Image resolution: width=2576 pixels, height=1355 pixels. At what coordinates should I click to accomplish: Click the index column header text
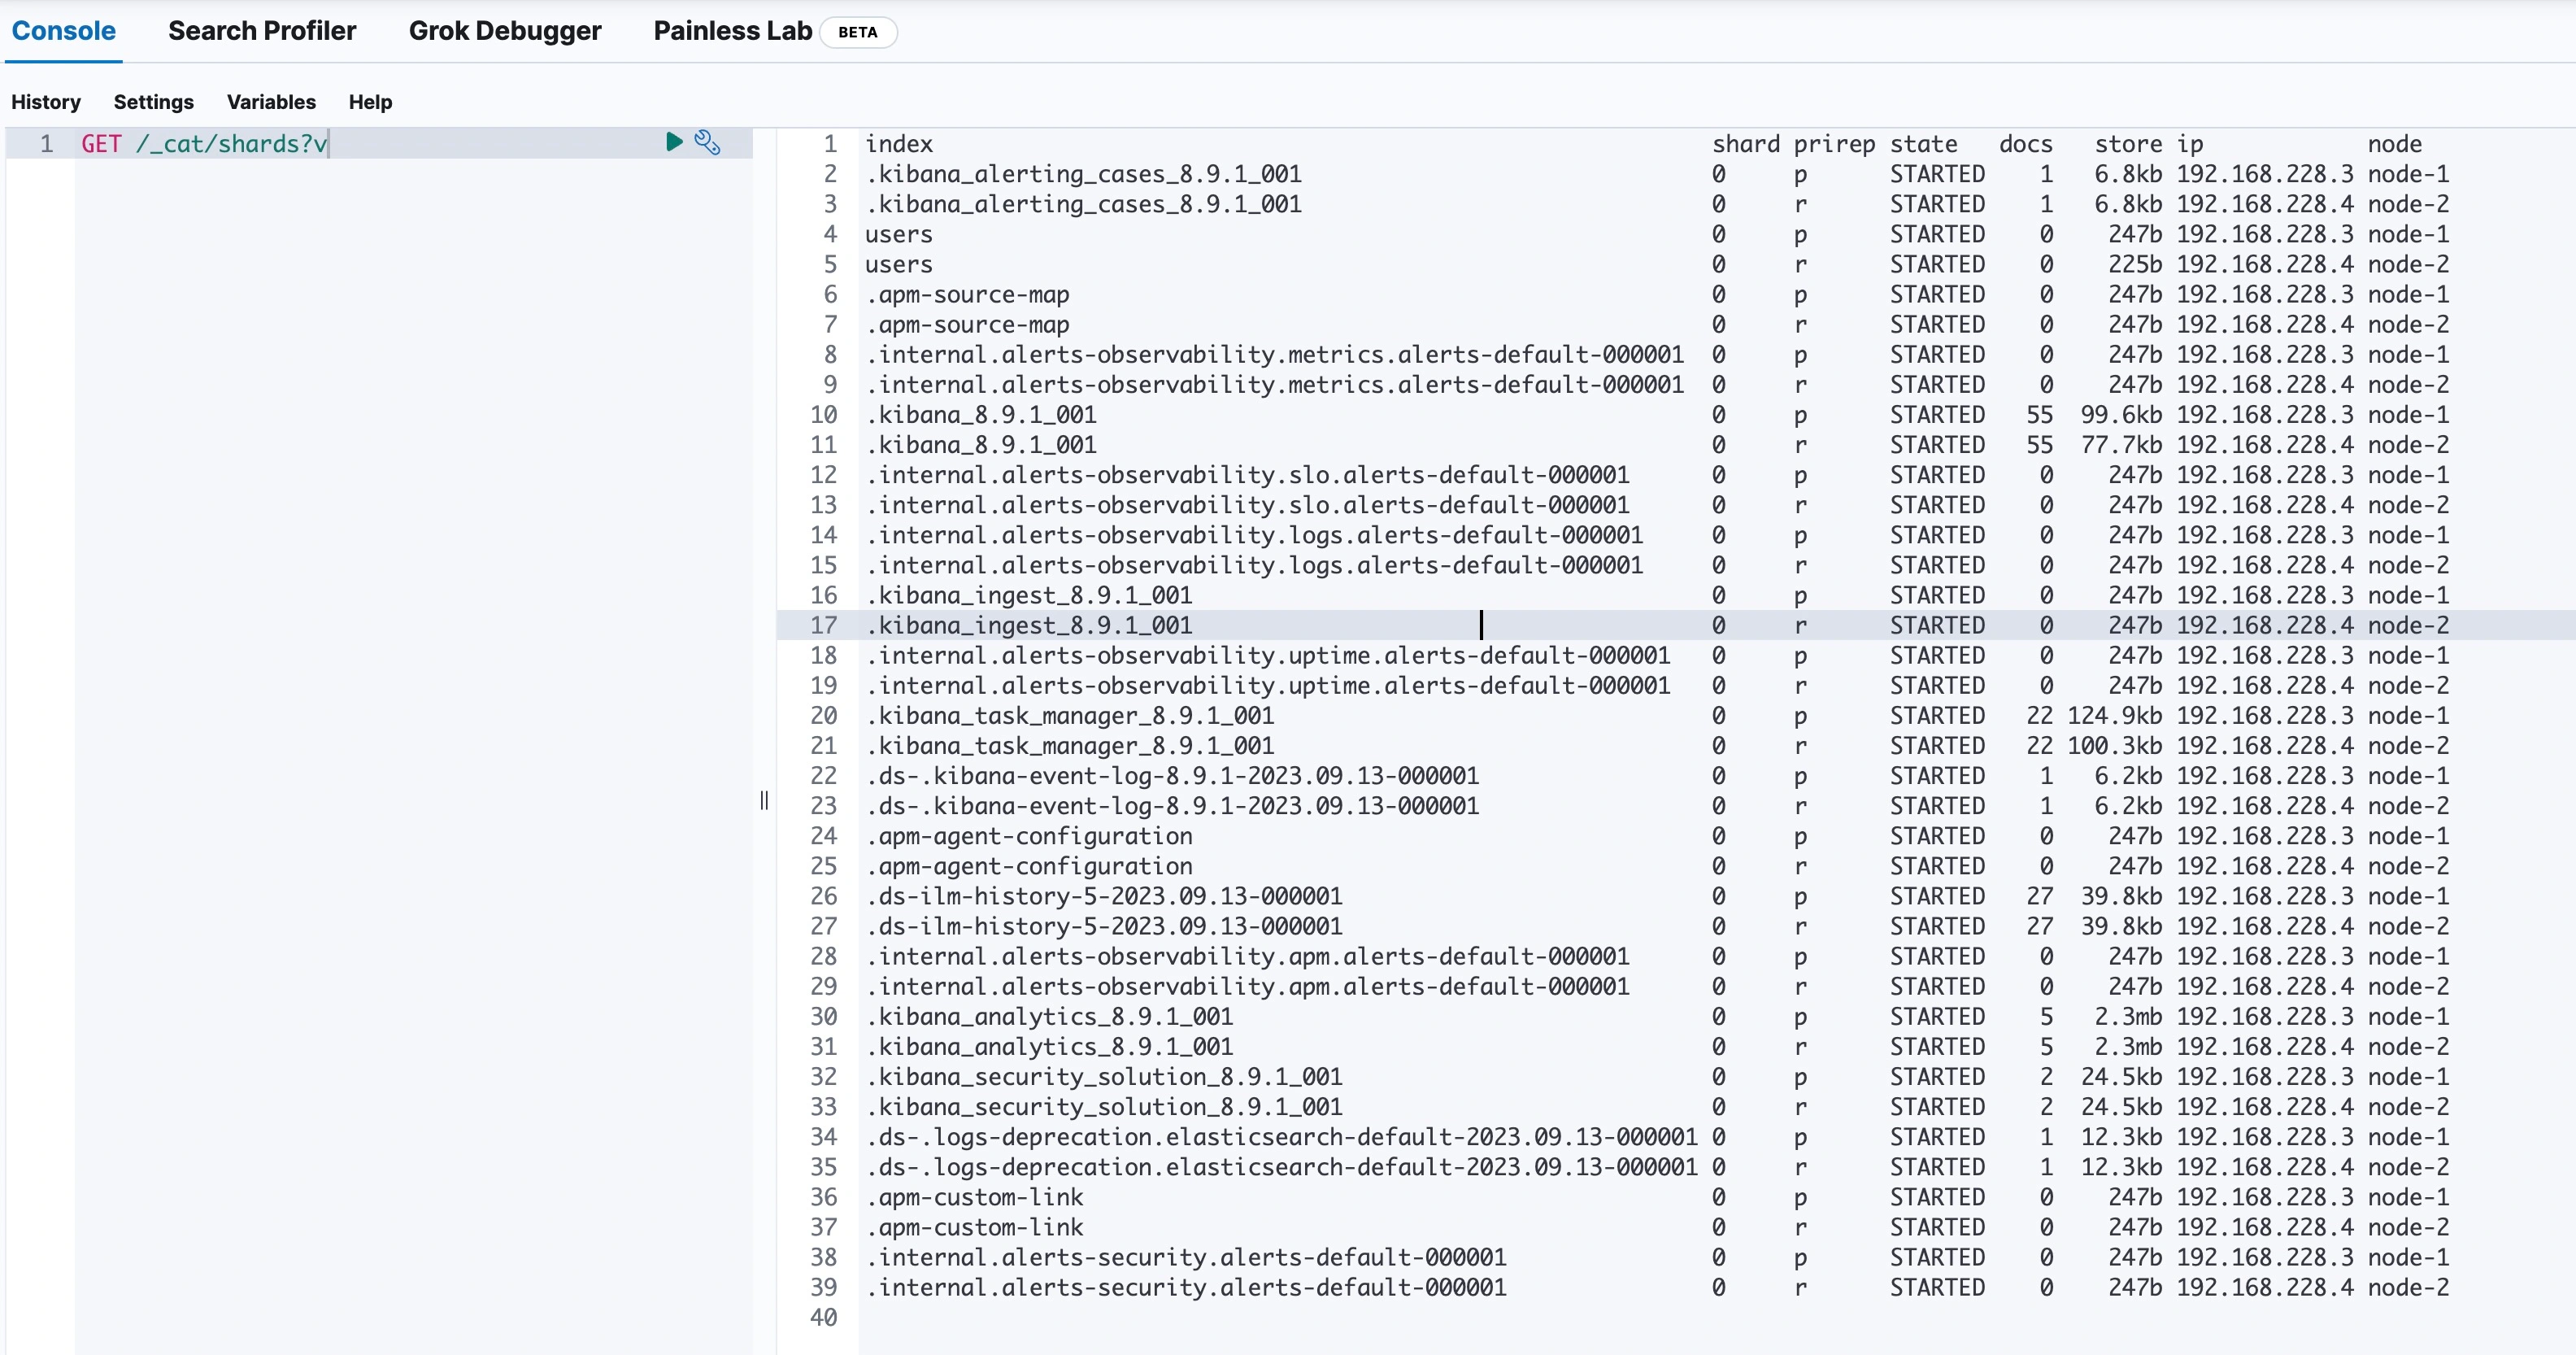[x=898, y=144]
